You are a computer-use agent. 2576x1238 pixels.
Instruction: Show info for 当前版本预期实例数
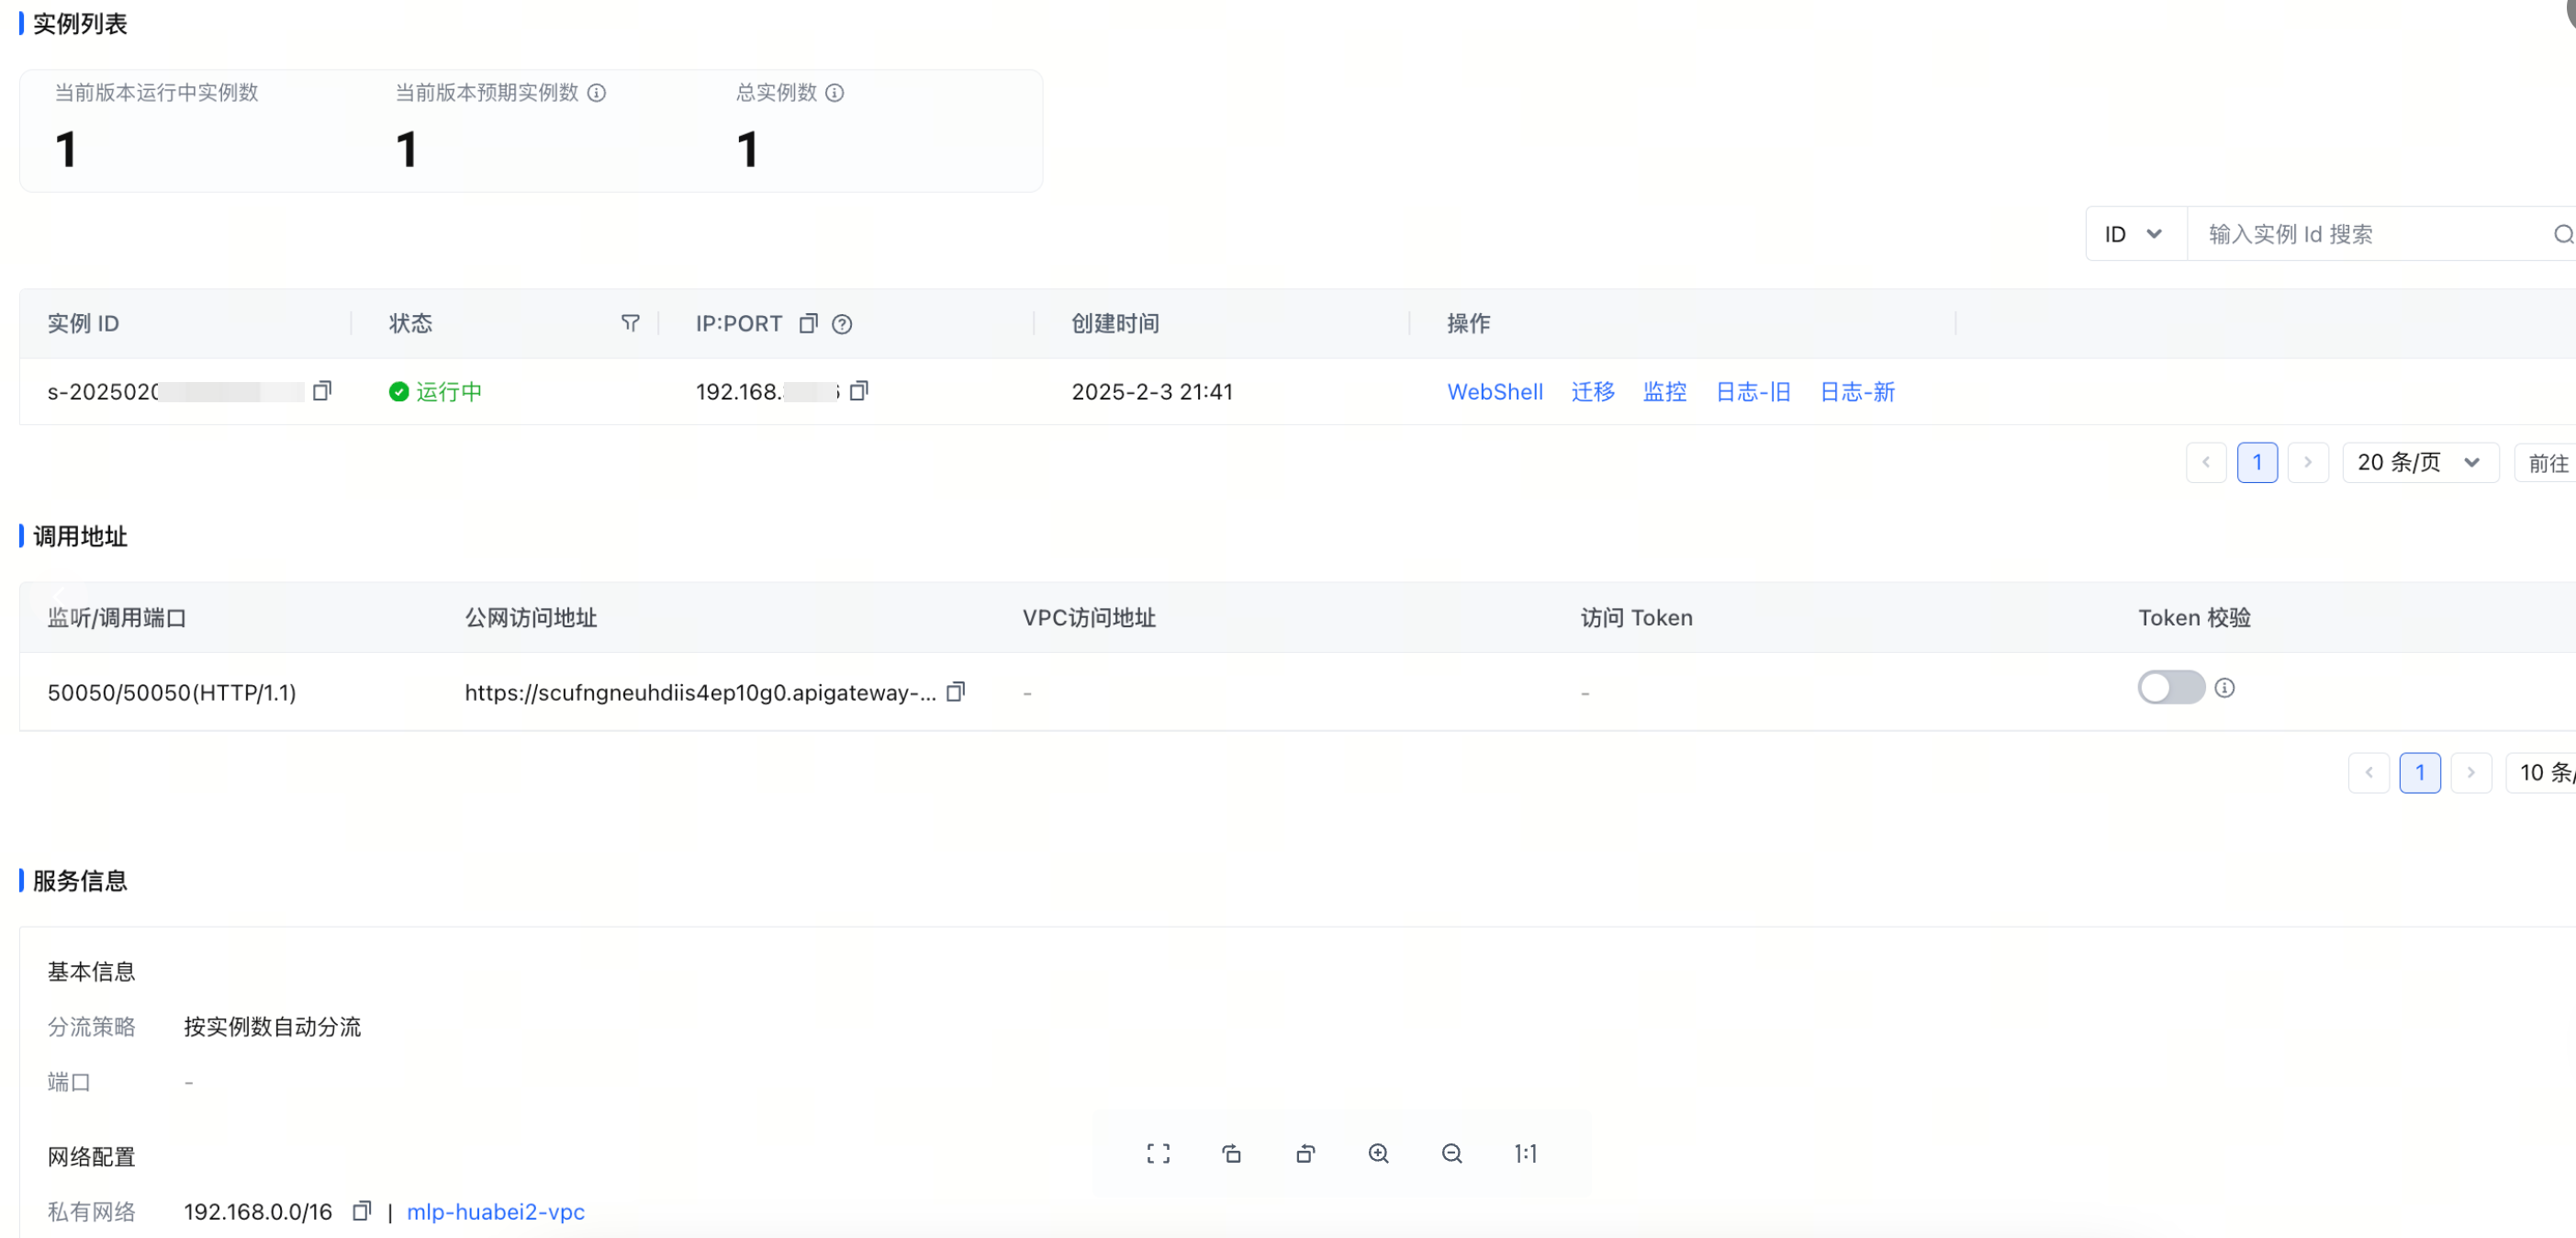click(597, 93)
